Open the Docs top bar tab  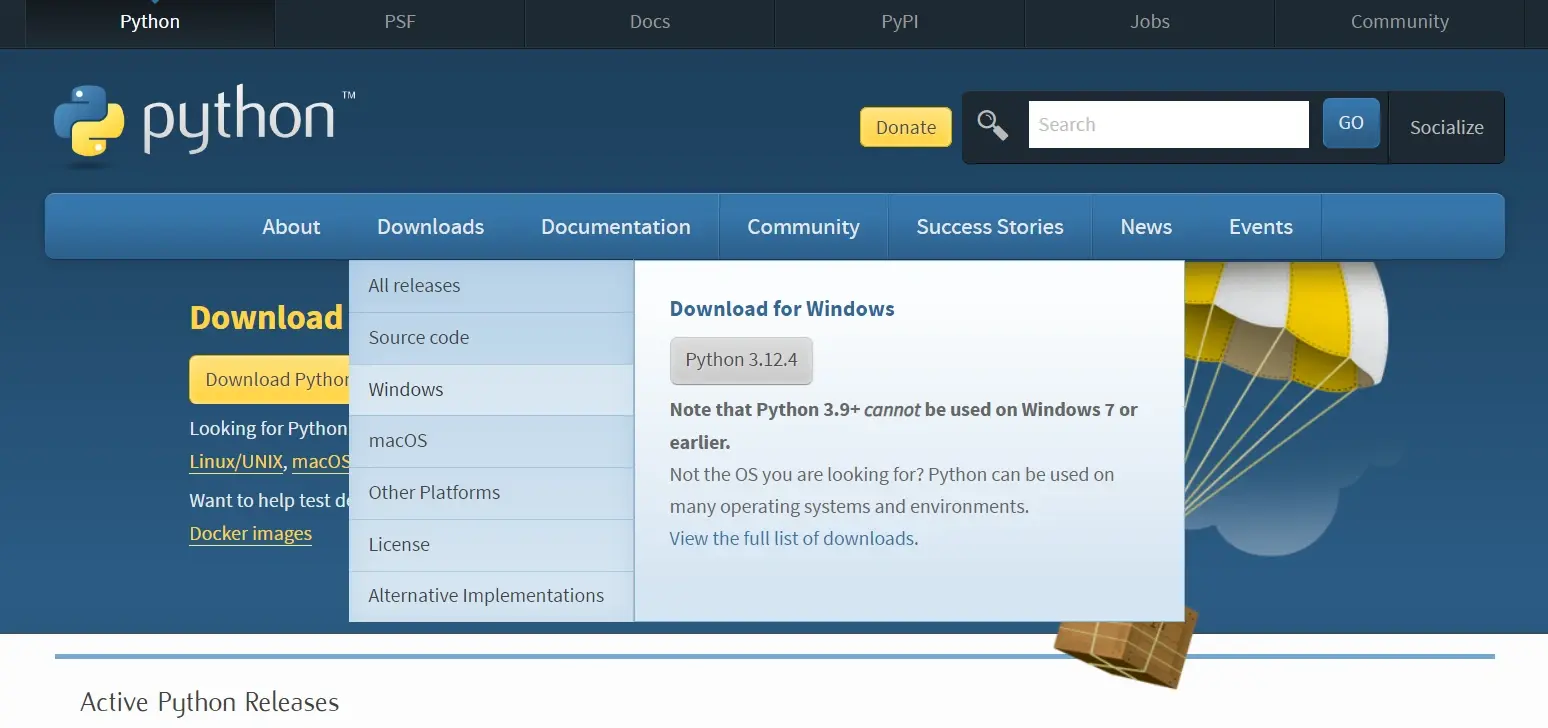[650, 22]
